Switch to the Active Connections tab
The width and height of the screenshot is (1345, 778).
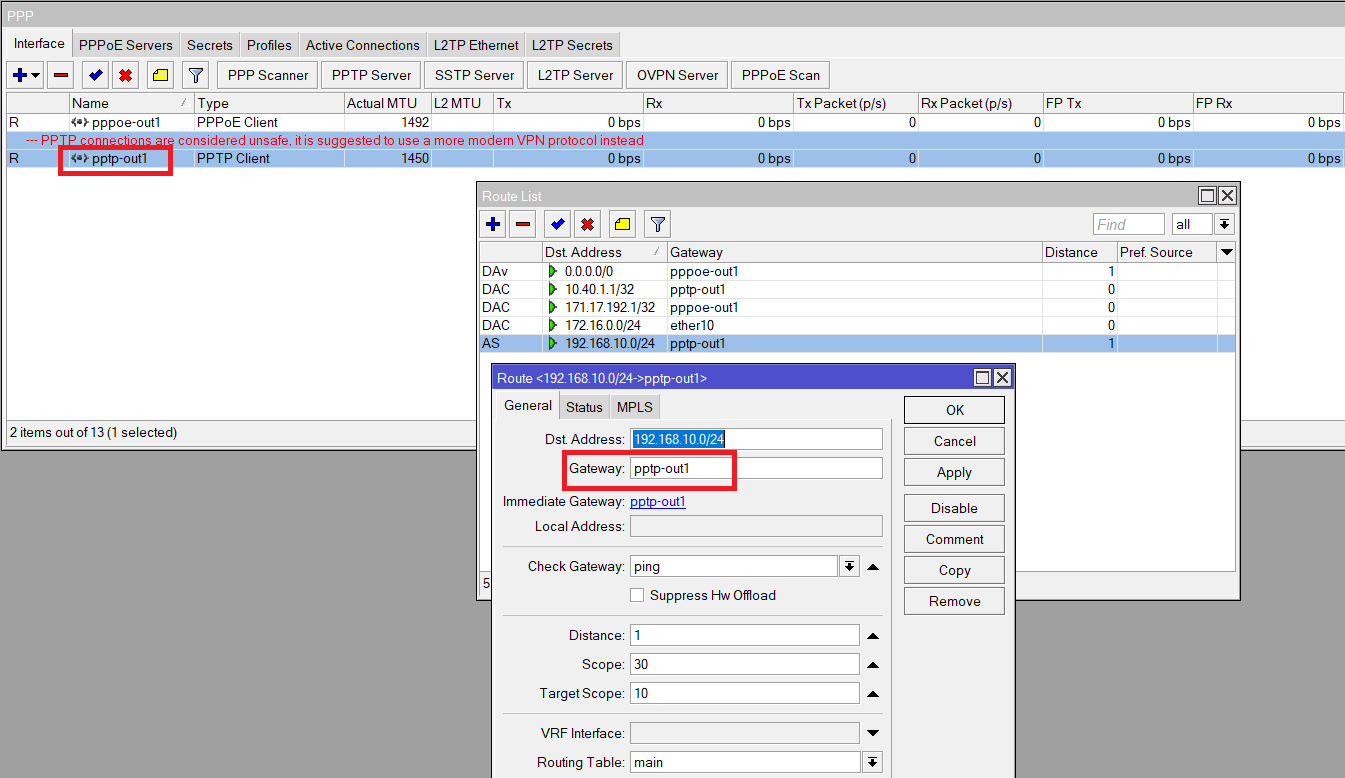coord(362,45)
